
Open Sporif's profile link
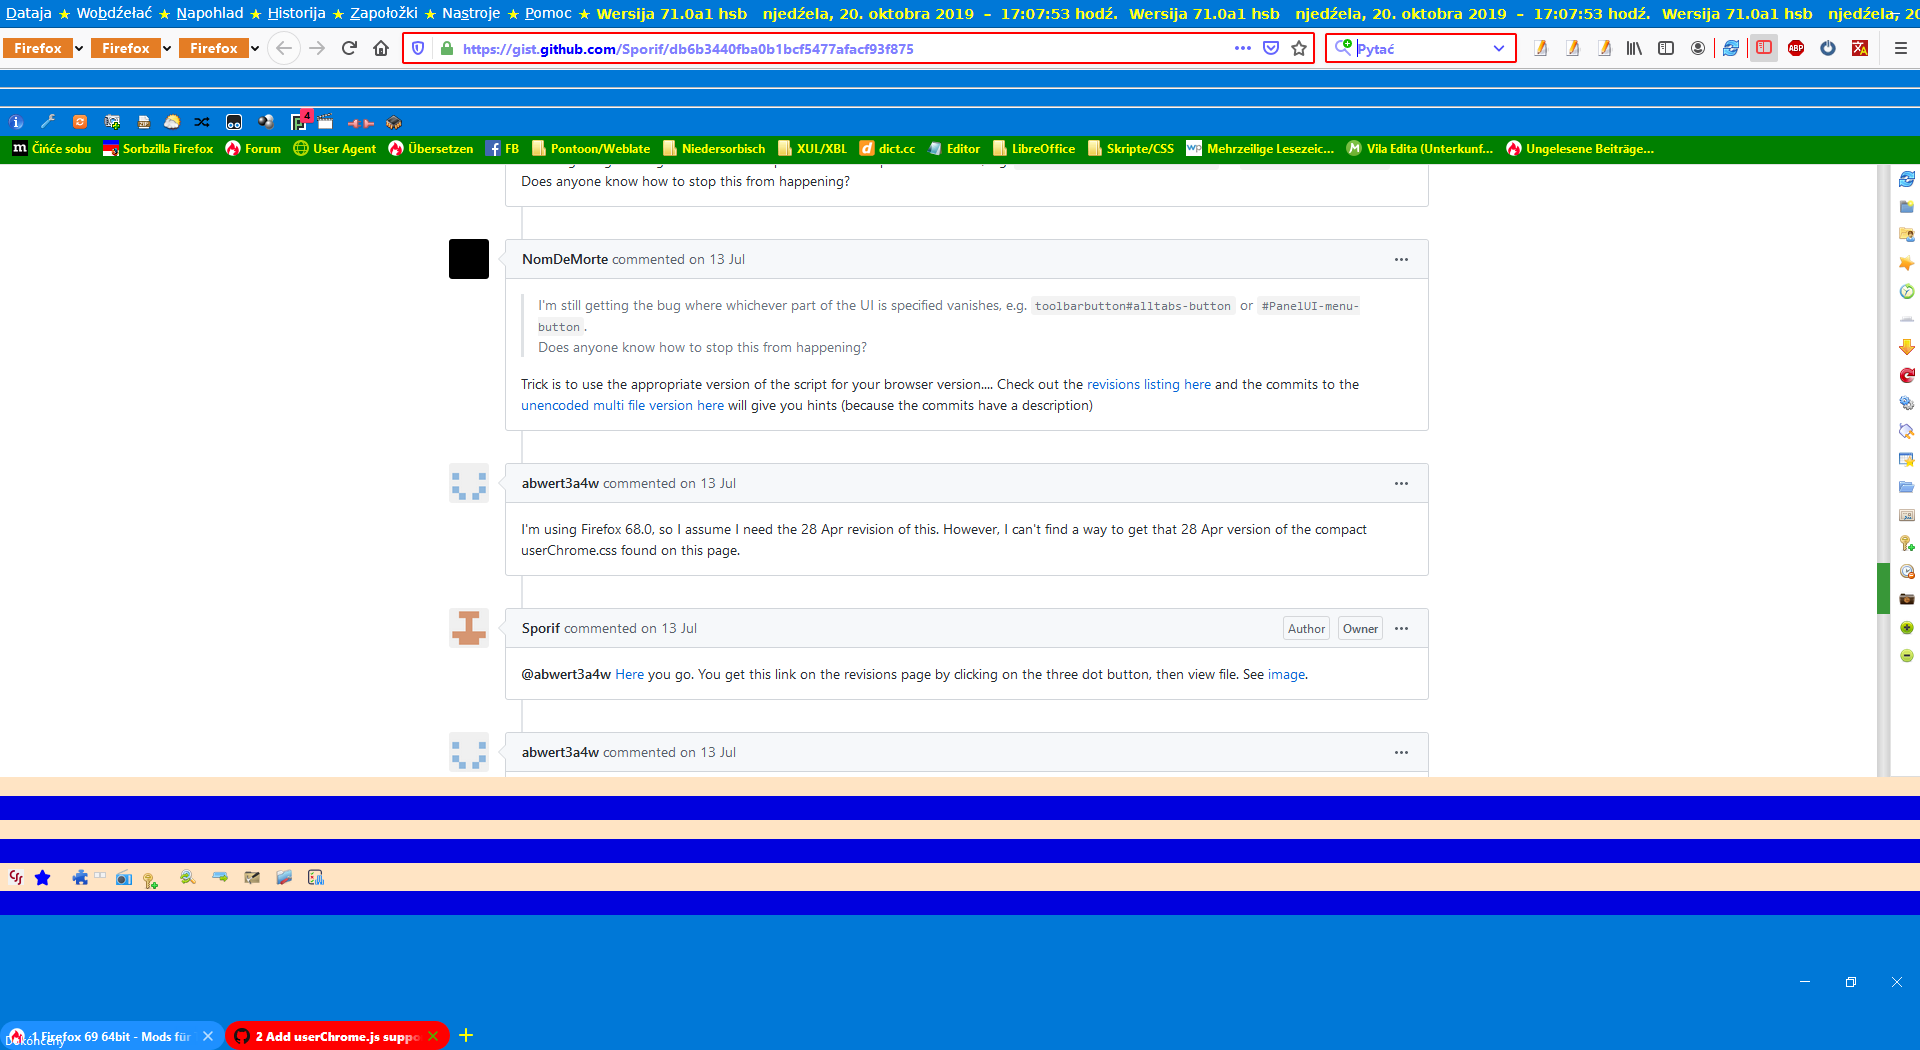541,628
